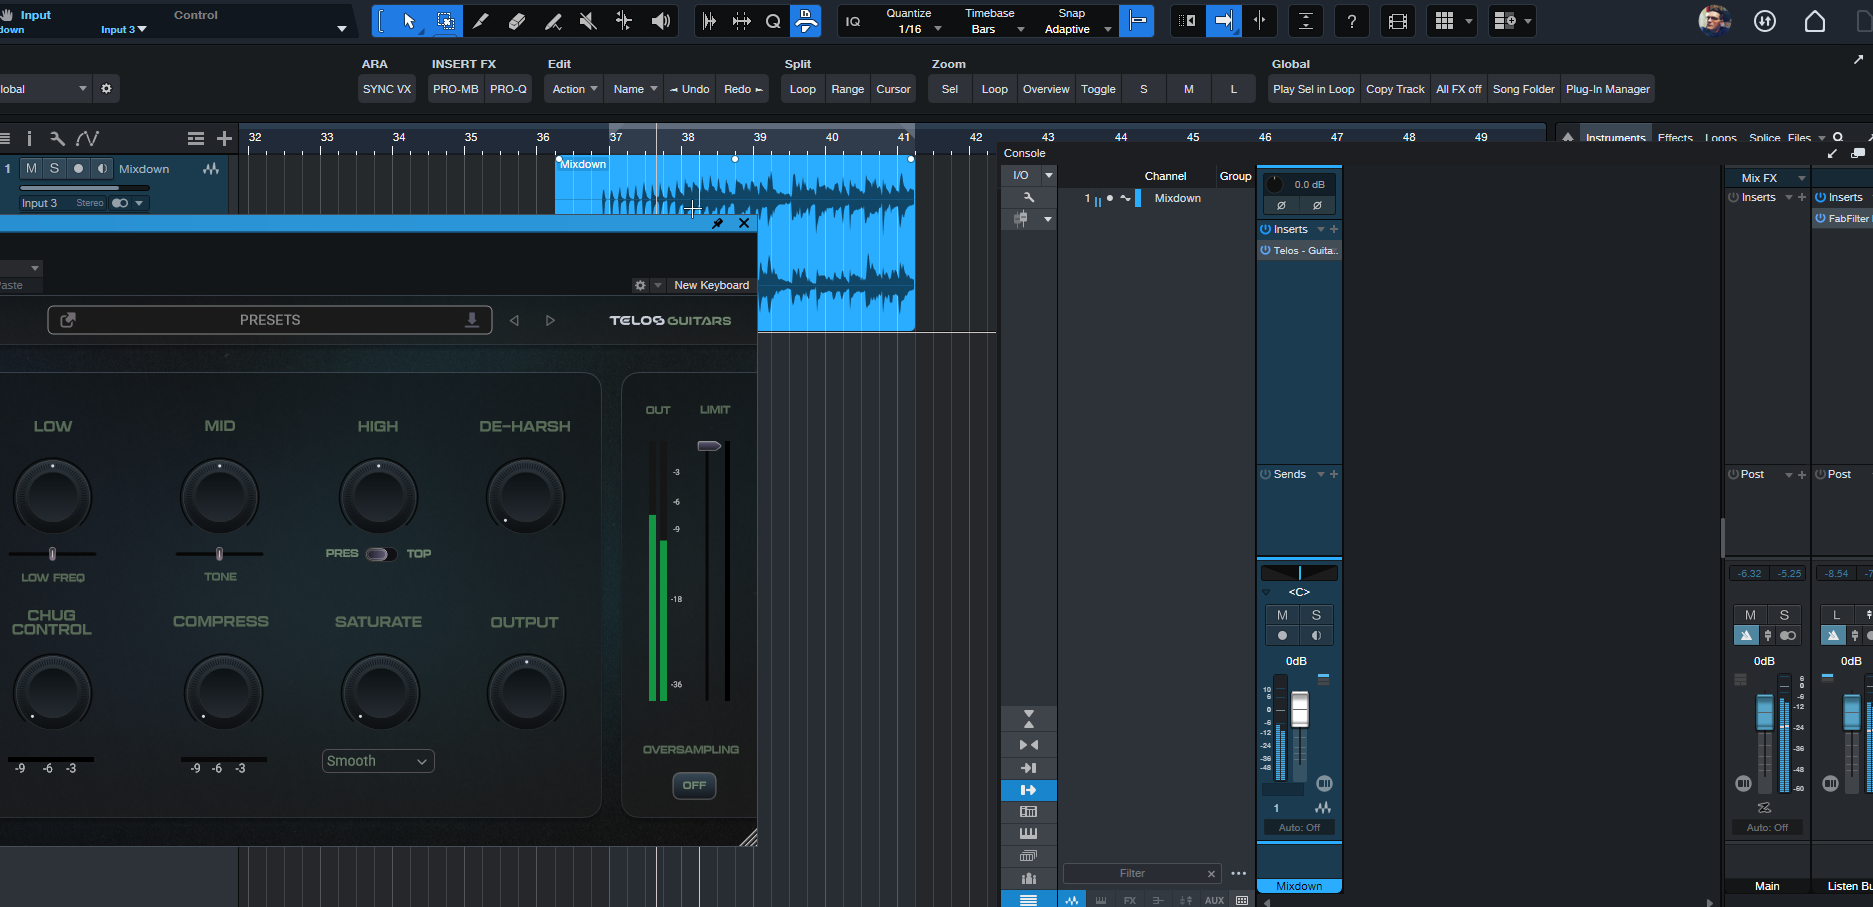The width and height of the screenshot is (1873, 907).
Task: Open the PRESETS field in Telos
Action: (269, 320)
